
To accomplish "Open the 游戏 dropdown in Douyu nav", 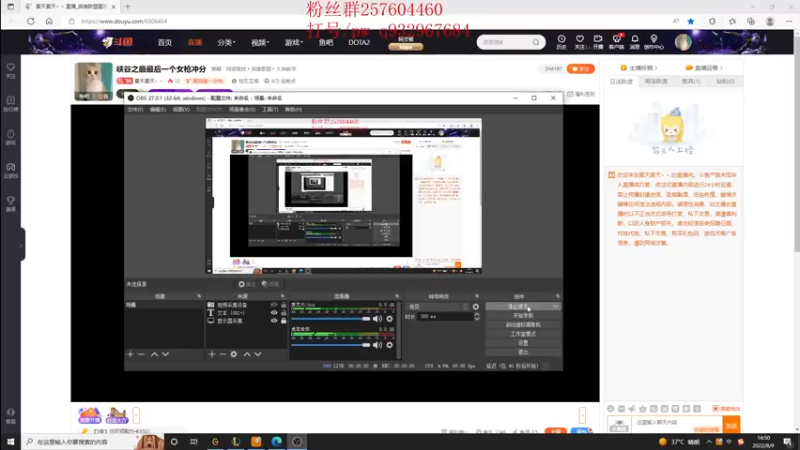I will [x=293, y=42].
